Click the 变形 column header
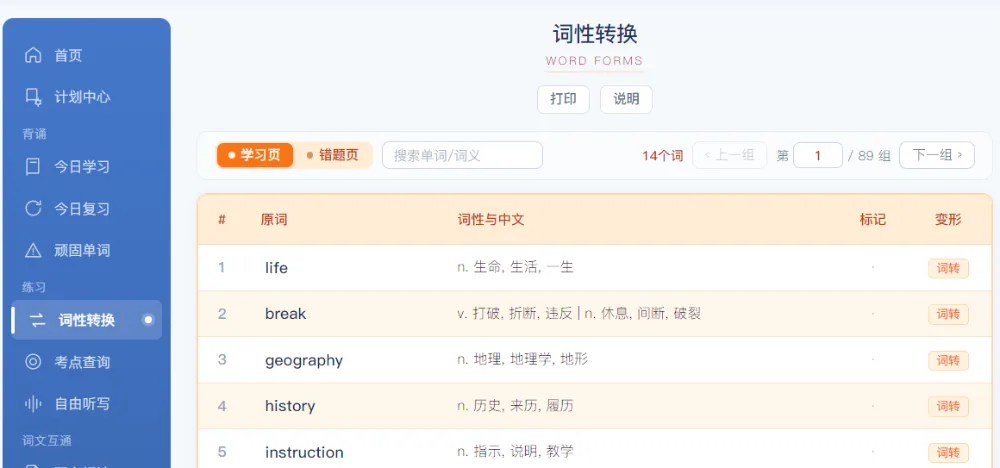The width and height of the screenshot is (1000, 468). tap(948, 220)
